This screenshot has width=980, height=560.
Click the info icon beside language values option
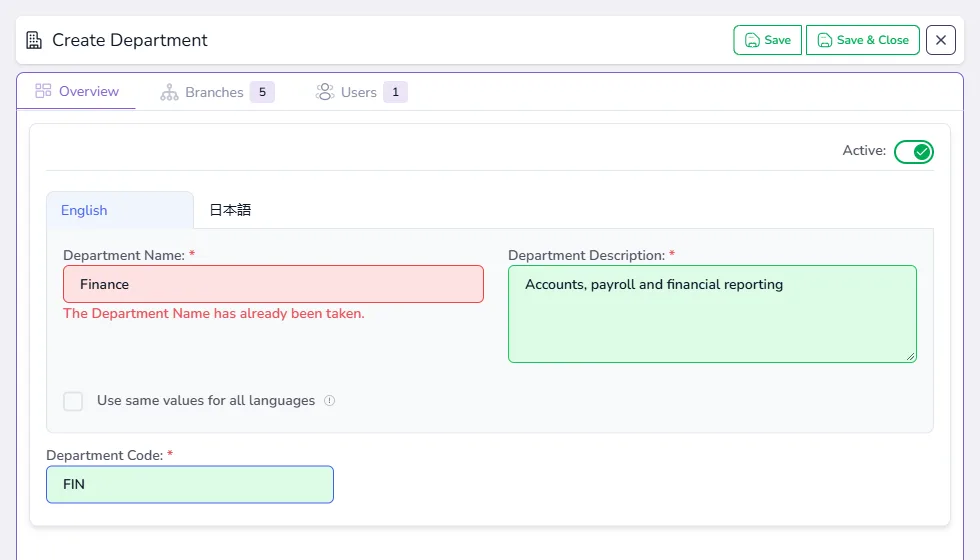329,401
